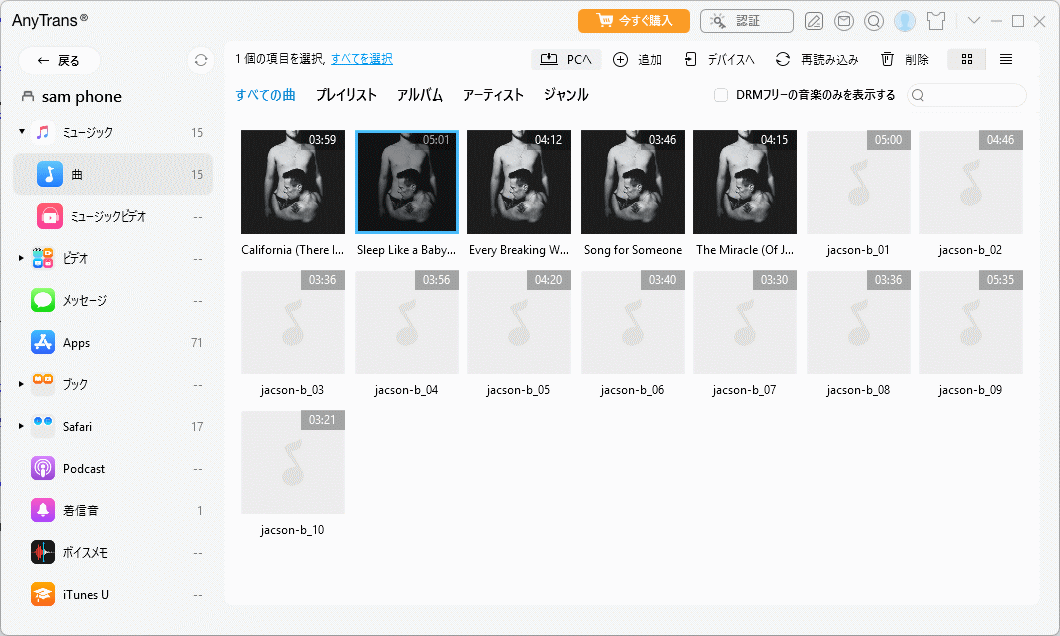Screen dimensions: 1060x636
Task: Select jacson-b_04 song thumbnail
Action: [407, 322]
